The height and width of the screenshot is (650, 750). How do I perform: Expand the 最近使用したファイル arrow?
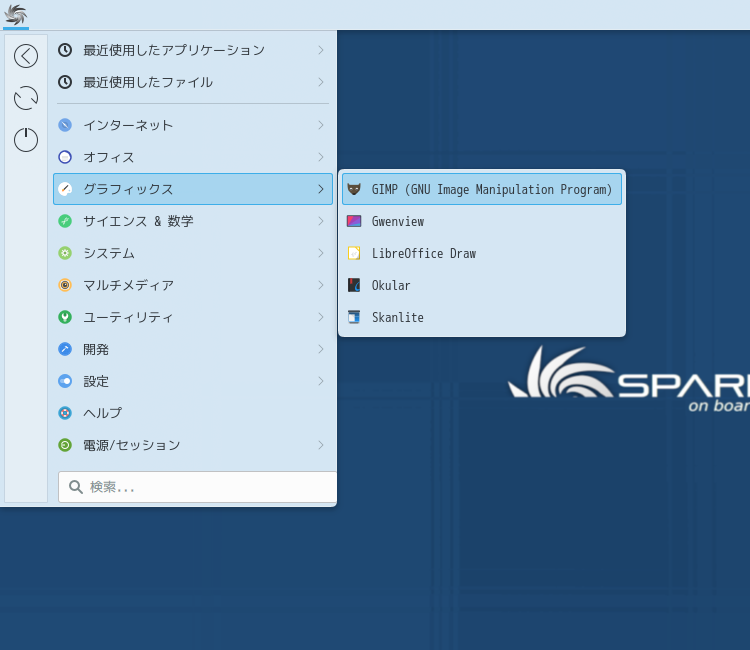320,82
